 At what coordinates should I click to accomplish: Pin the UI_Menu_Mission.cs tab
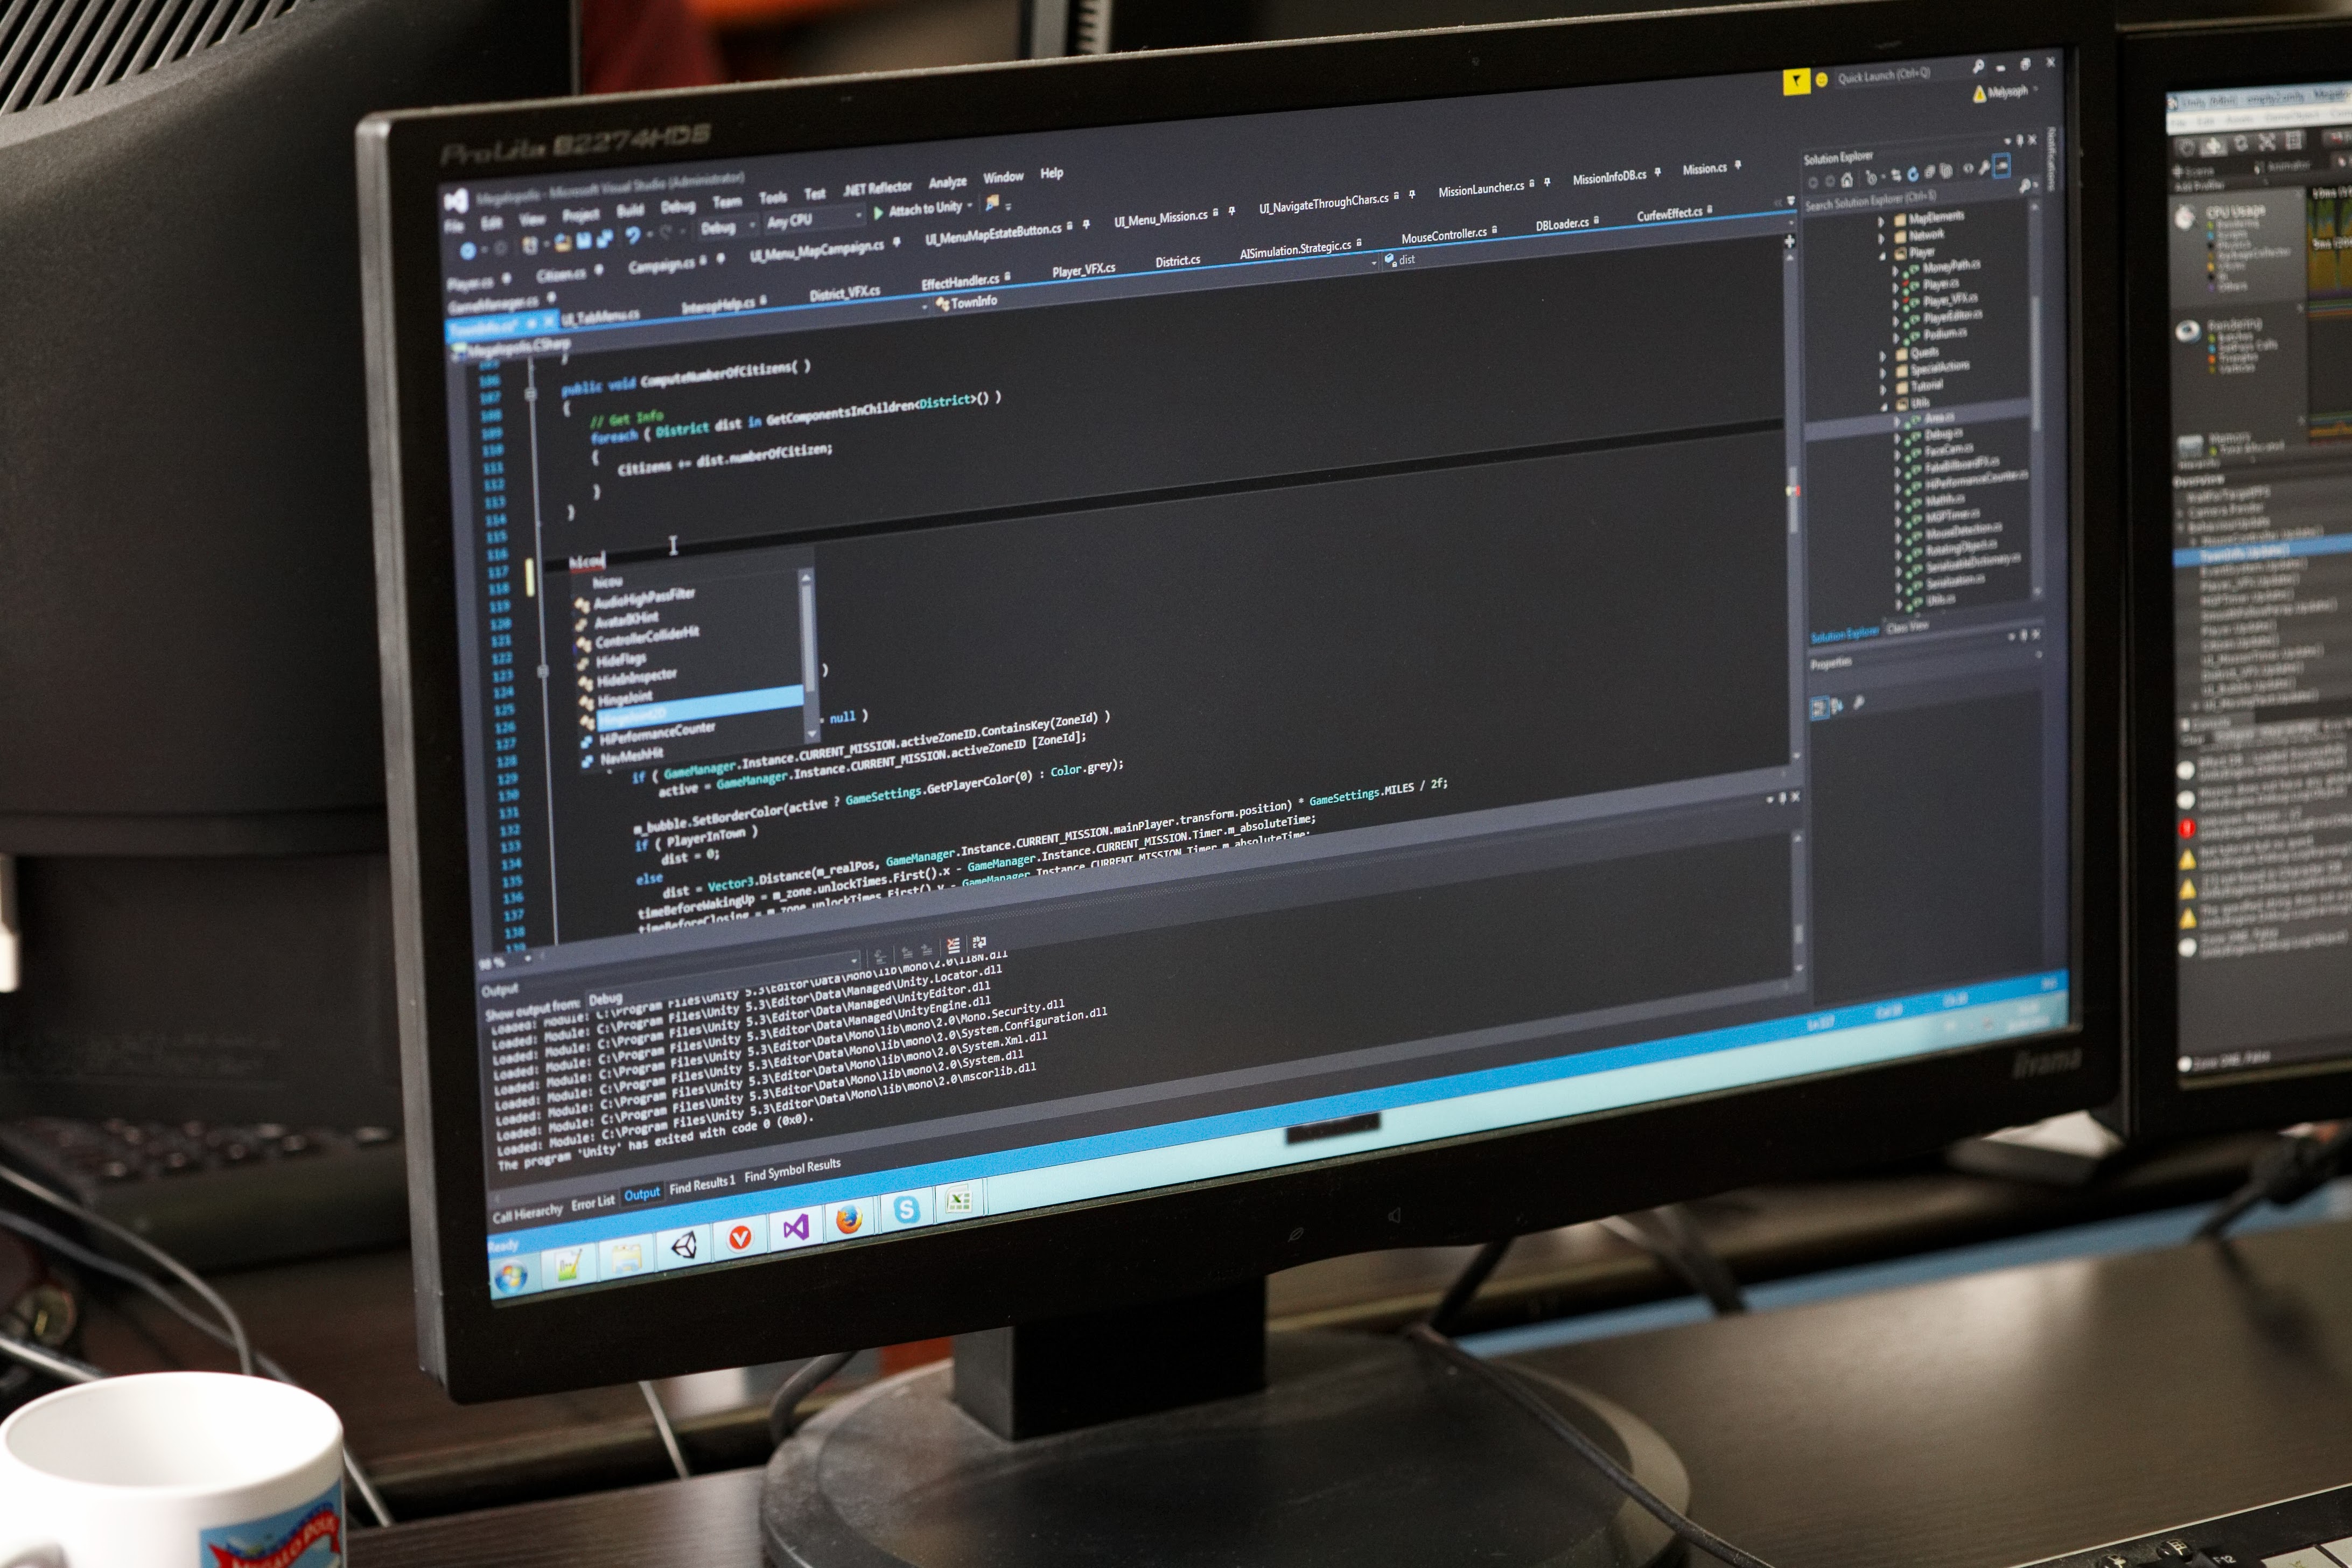pyautogui.click(x=1231, y=211)
